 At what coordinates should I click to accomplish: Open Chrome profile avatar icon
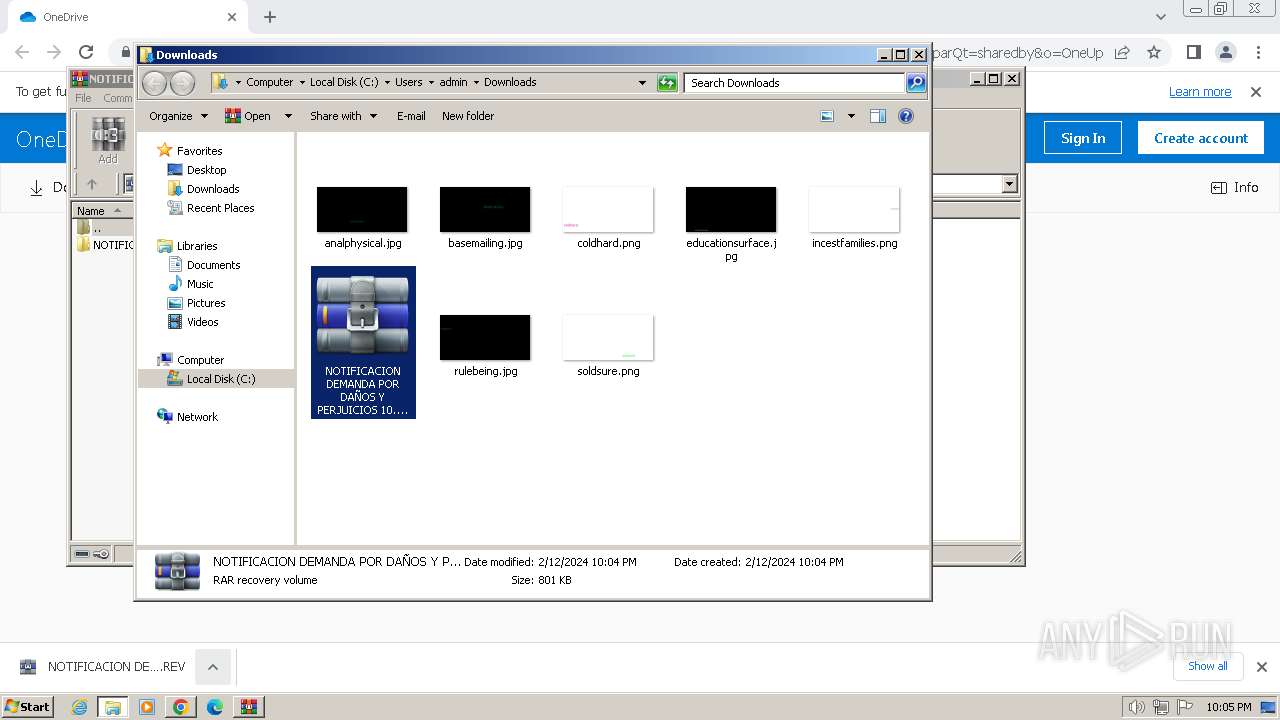pyautogui.click(x=1225, y=52)
